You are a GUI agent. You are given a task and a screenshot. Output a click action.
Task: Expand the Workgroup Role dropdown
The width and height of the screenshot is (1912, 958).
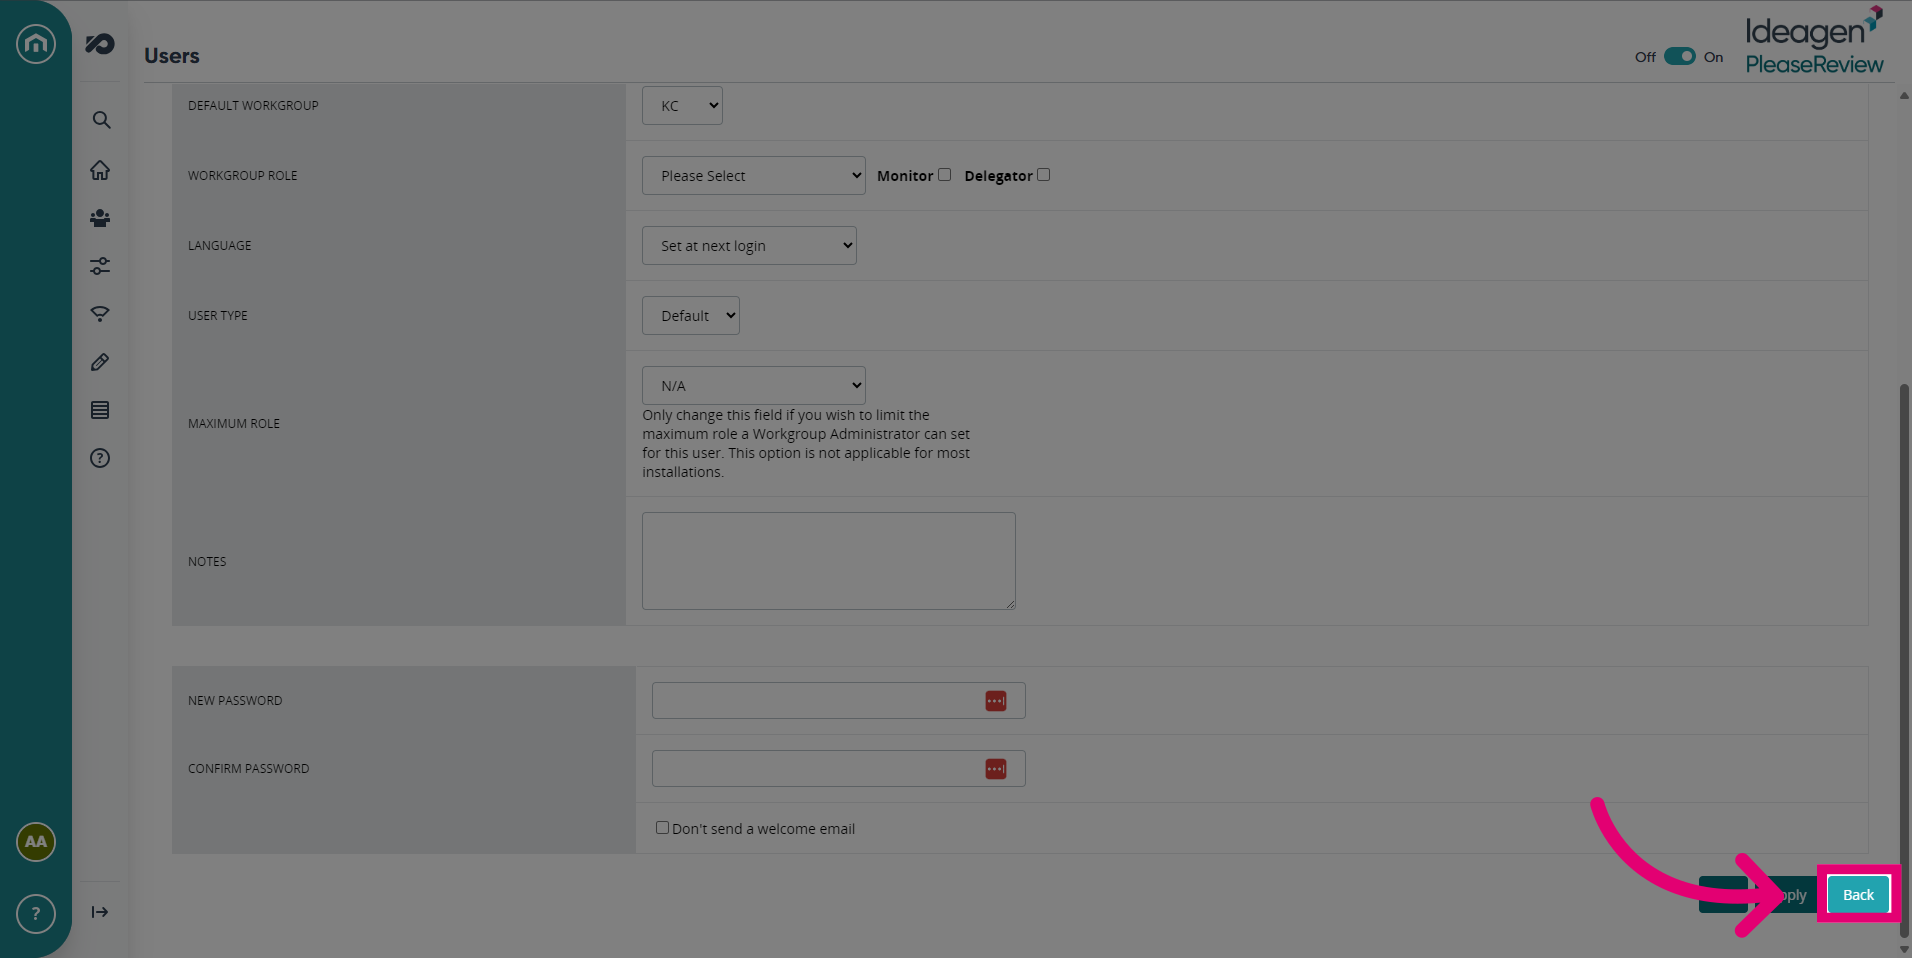754,175
